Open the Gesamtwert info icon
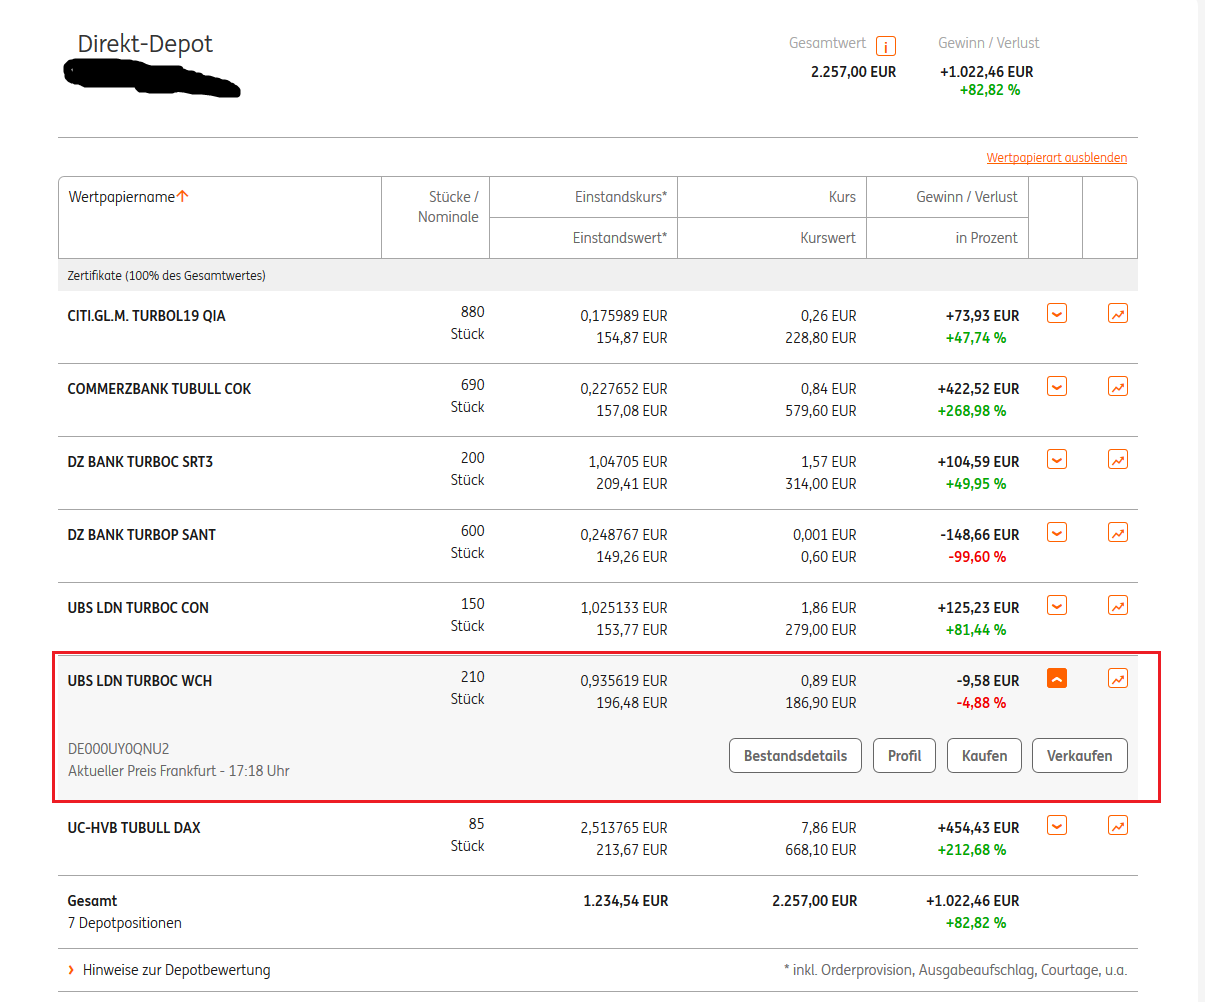1205x1002 pixels. pyautogui.click(x=885, y=46)
